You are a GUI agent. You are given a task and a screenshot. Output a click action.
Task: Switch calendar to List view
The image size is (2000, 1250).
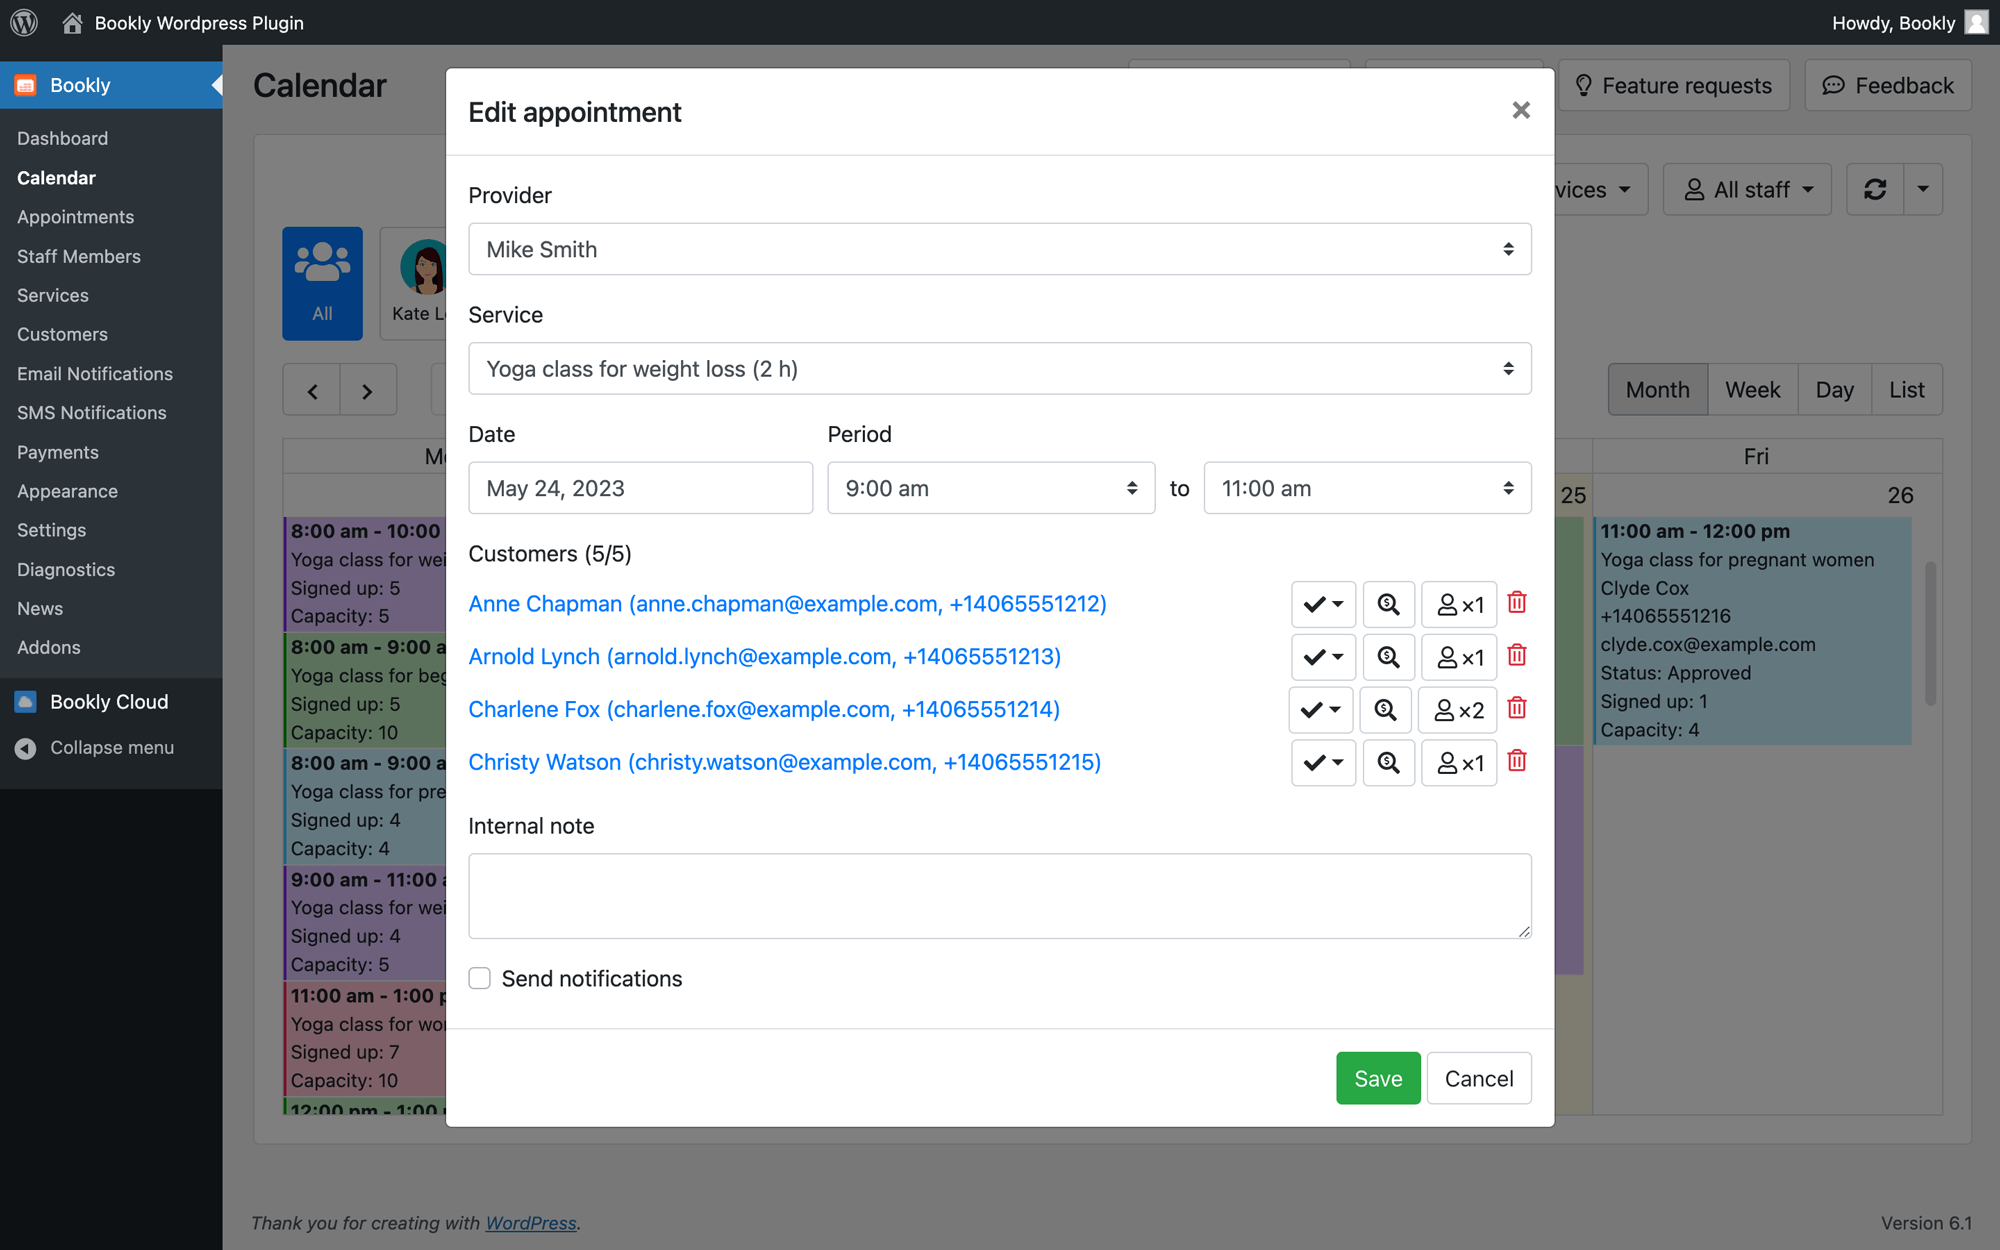[1906, 390]
